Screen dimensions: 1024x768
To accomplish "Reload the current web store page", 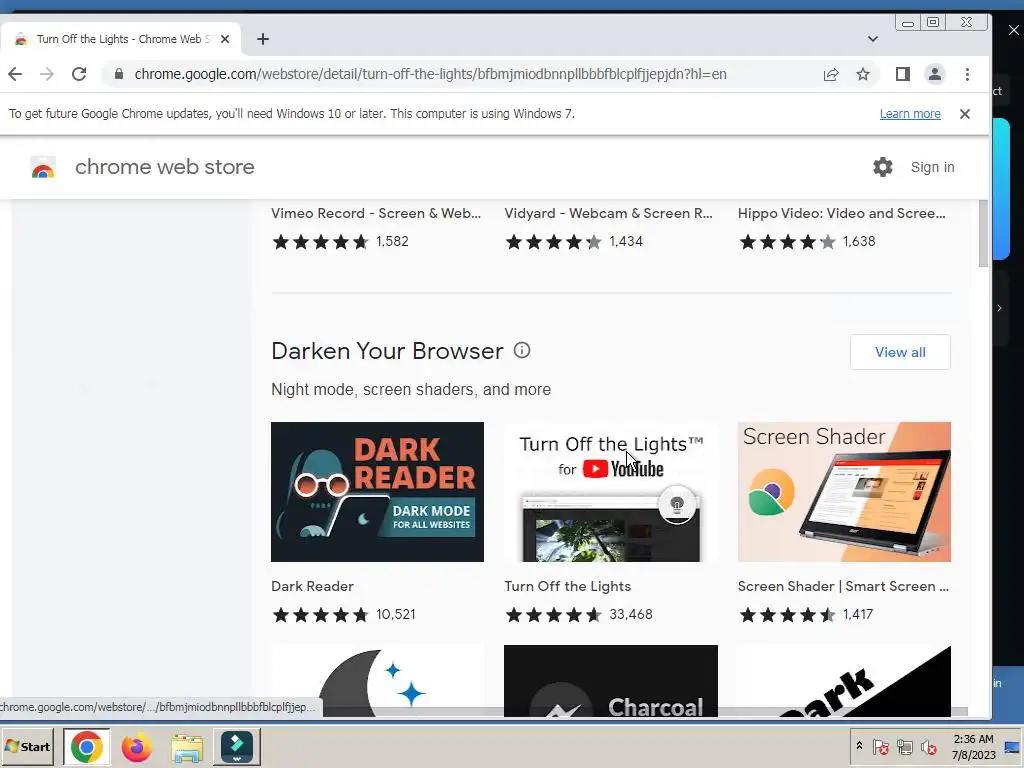I will tap(79, 74).
